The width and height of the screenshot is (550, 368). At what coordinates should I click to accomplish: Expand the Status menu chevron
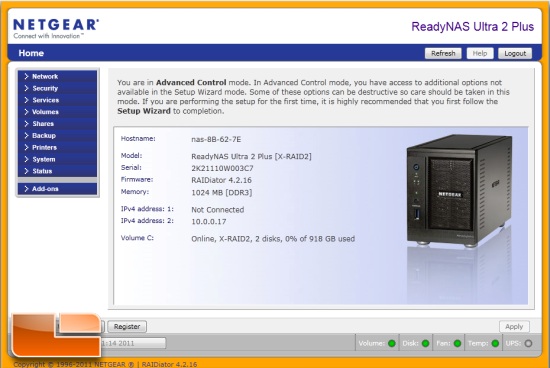(x=26, y=171)
